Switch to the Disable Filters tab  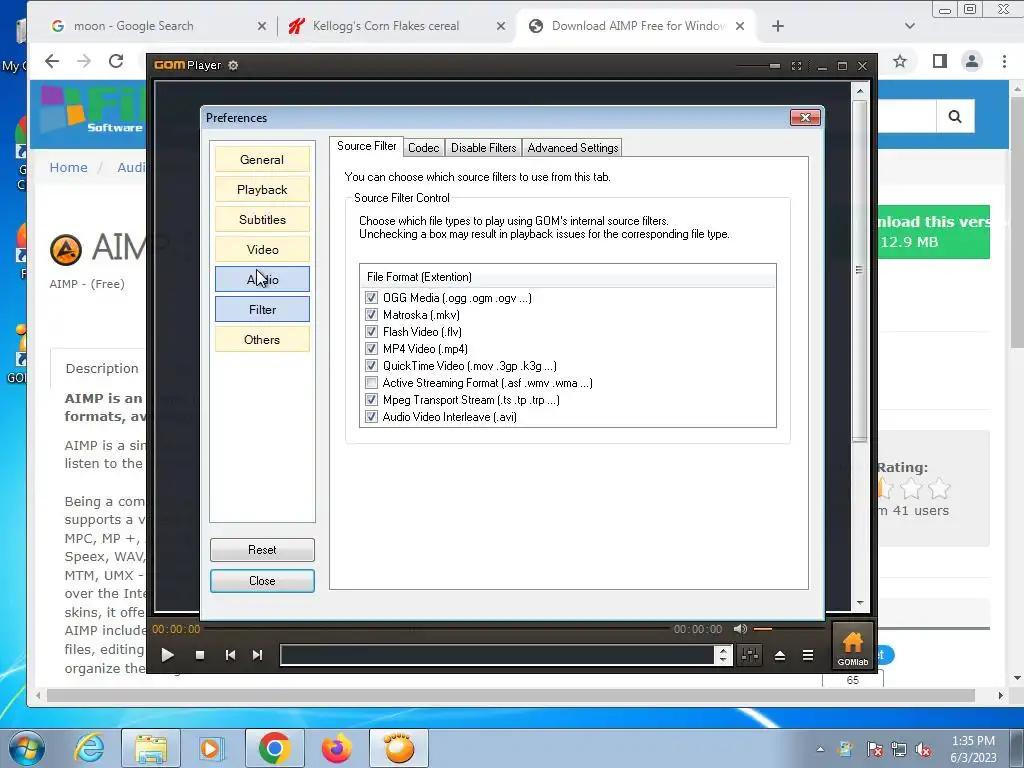pyautogui.click(x=483, y=148)
